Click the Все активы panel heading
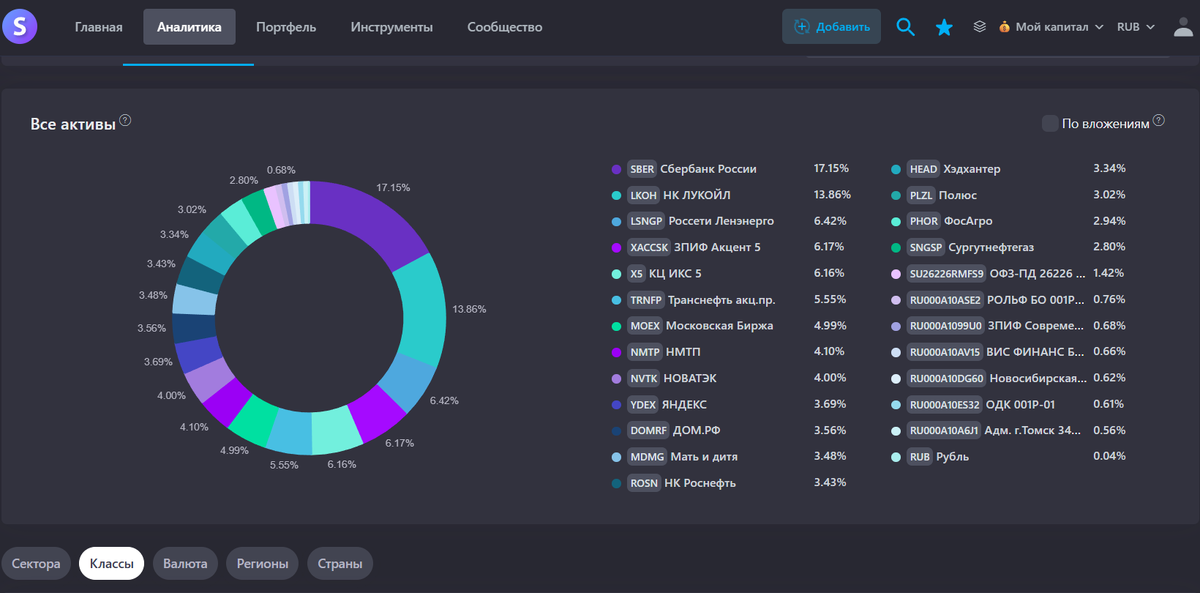 72,124
